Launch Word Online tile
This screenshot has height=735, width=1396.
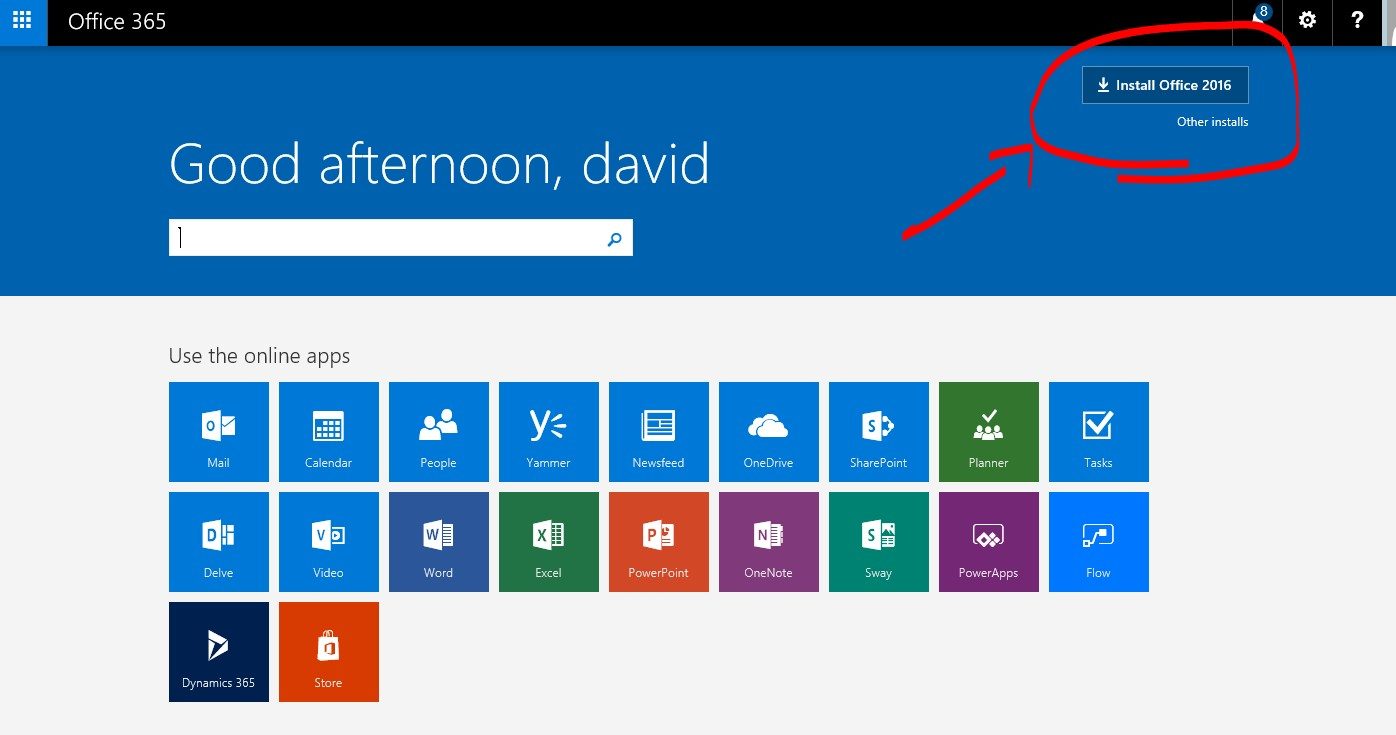pos(439,542)
